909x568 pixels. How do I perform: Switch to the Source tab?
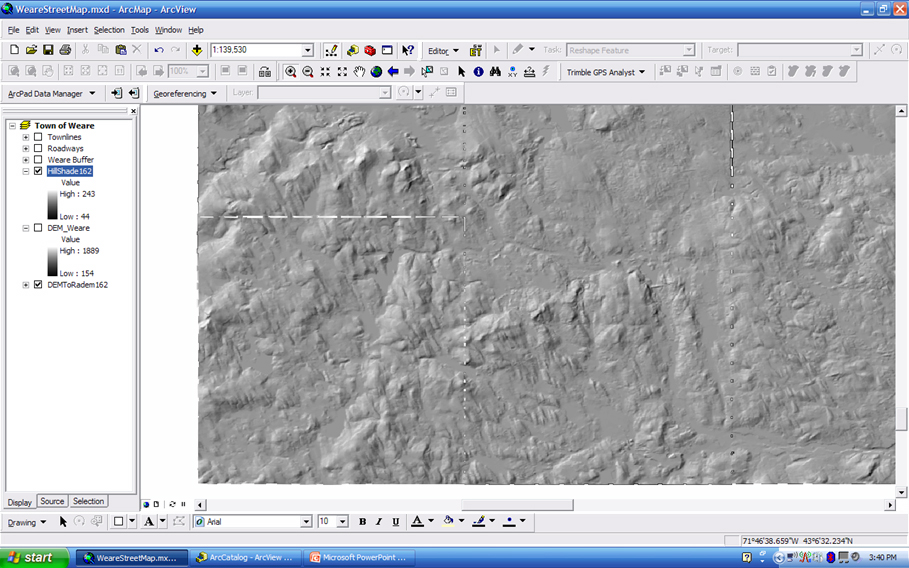[x=52, y=501]
